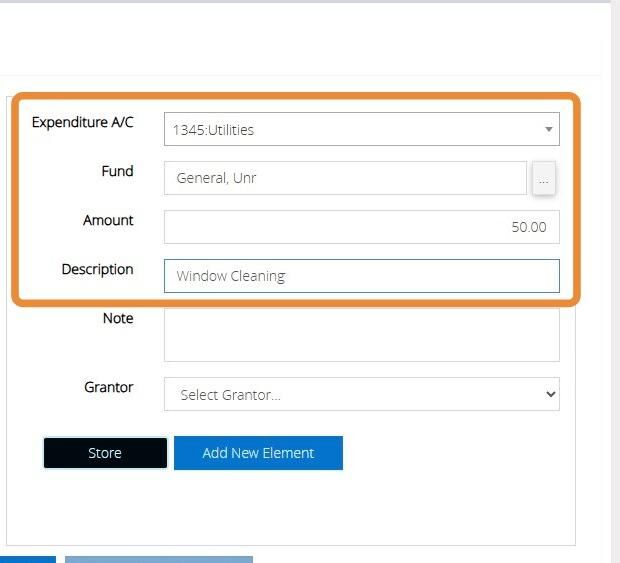Click the 'Grantor' label text

point(108,387)
